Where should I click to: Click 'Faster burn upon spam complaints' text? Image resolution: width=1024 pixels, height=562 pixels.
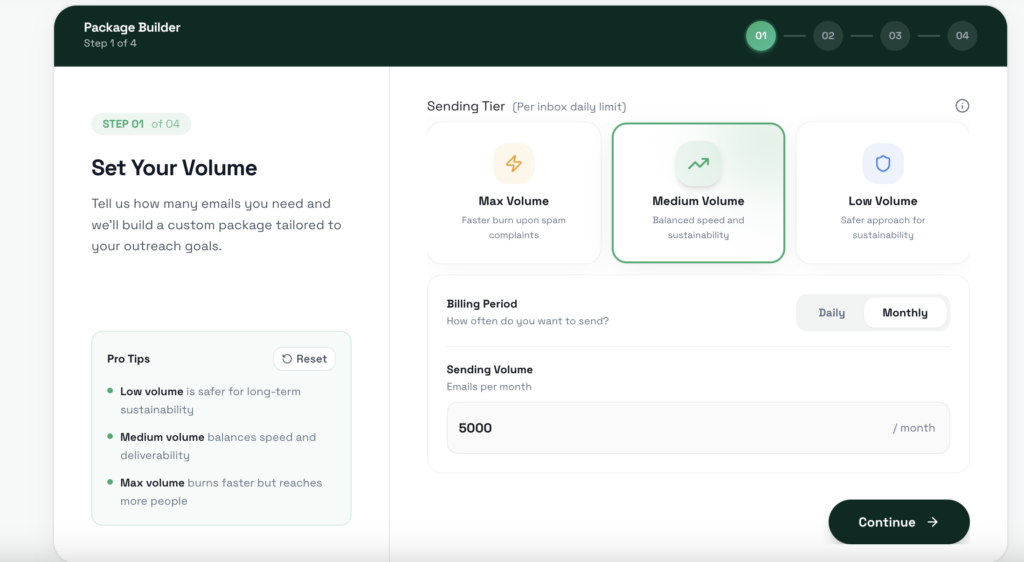(x=514, y=227)
